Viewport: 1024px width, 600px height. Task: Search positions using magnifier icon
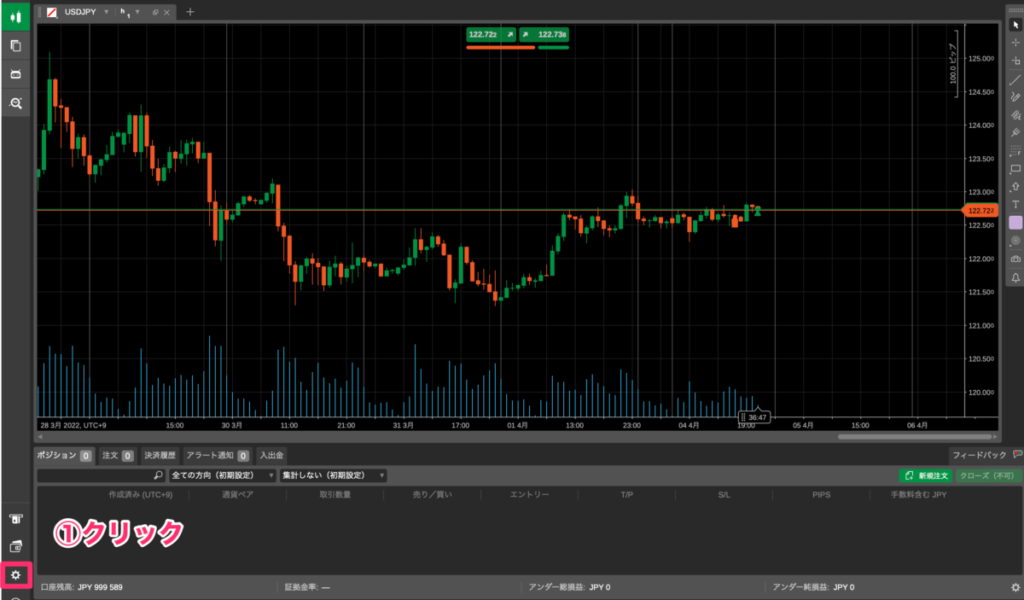[x=157, y=475]
